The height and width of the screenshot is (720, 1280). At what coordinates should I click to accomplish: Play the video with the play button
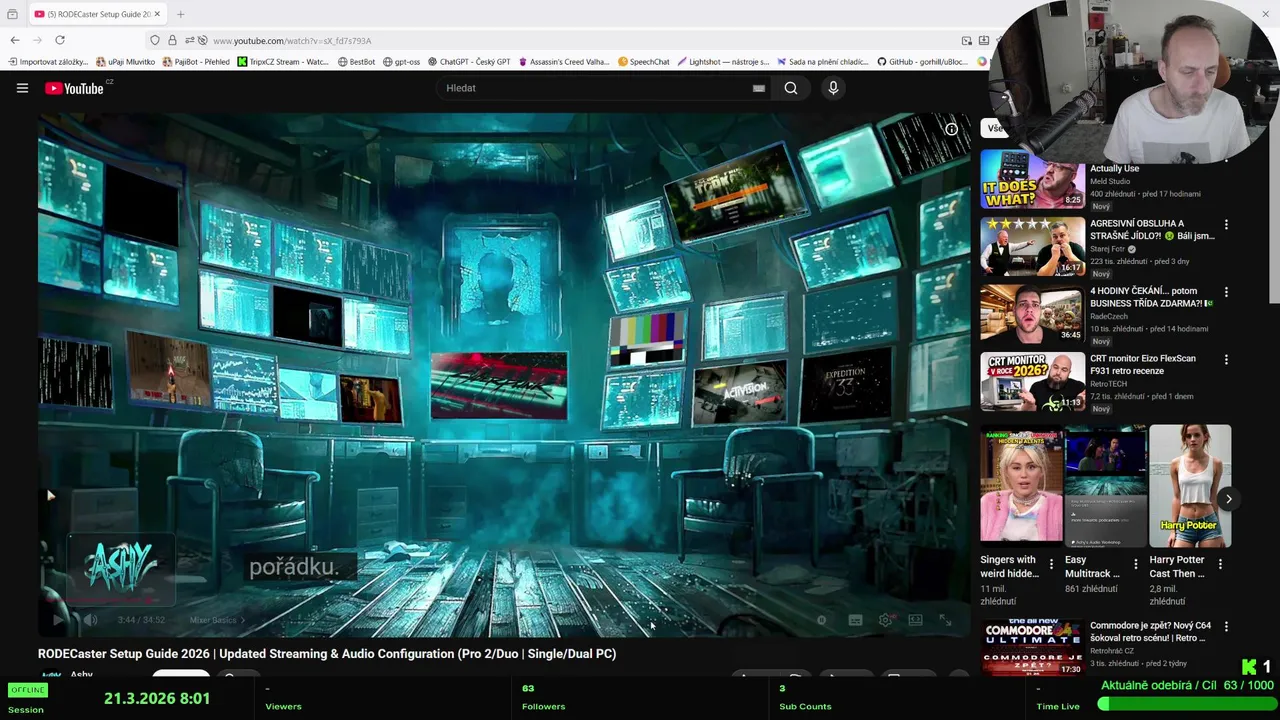click(56, 620)
